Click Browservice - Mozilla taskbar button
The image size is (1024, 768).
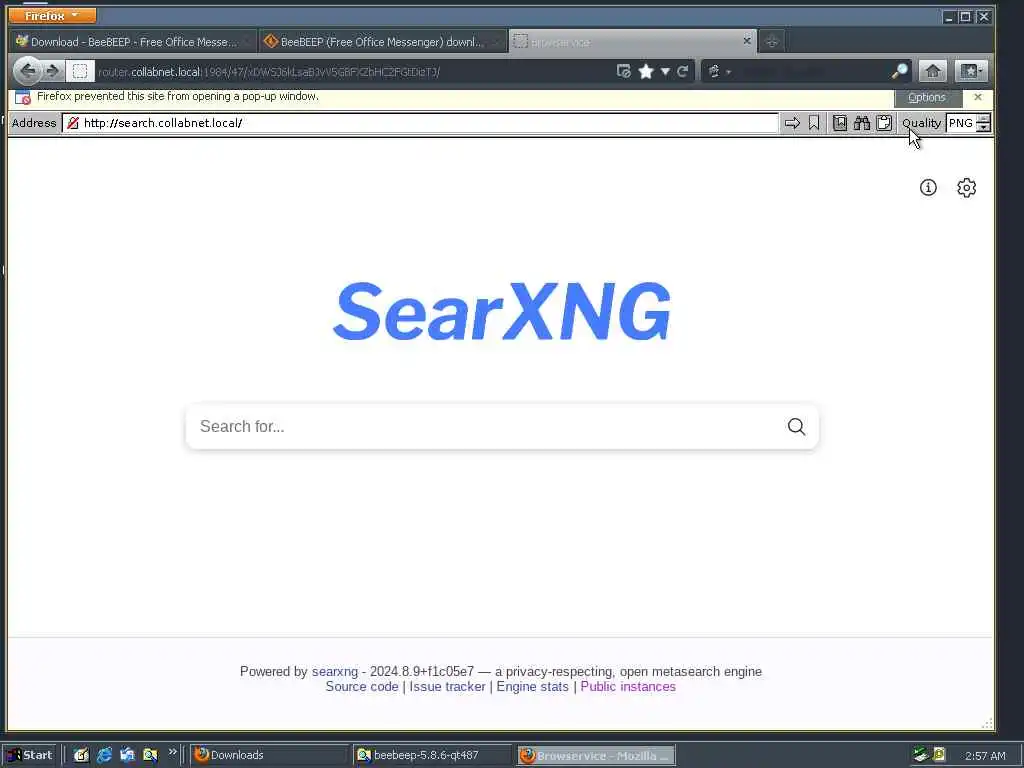click(x=596, y=756)
